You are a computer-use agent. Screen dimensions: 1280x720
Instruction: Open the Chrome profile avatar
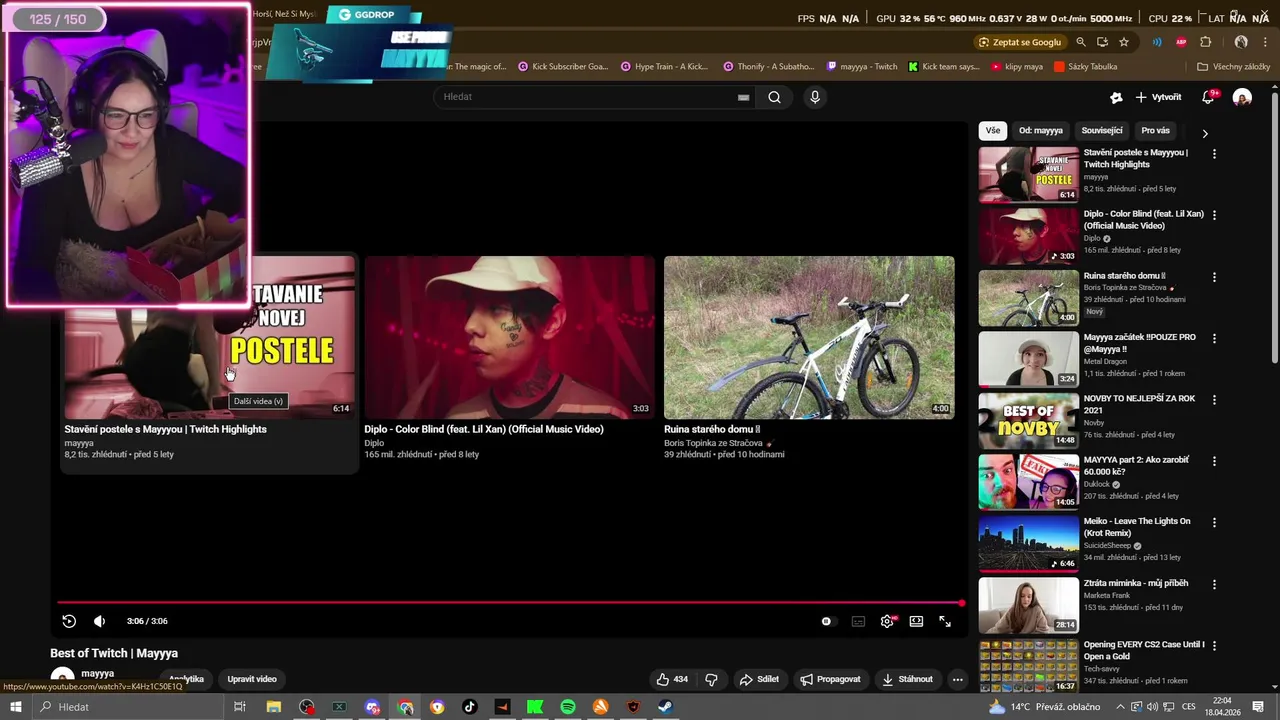[x=1241, y=42]
